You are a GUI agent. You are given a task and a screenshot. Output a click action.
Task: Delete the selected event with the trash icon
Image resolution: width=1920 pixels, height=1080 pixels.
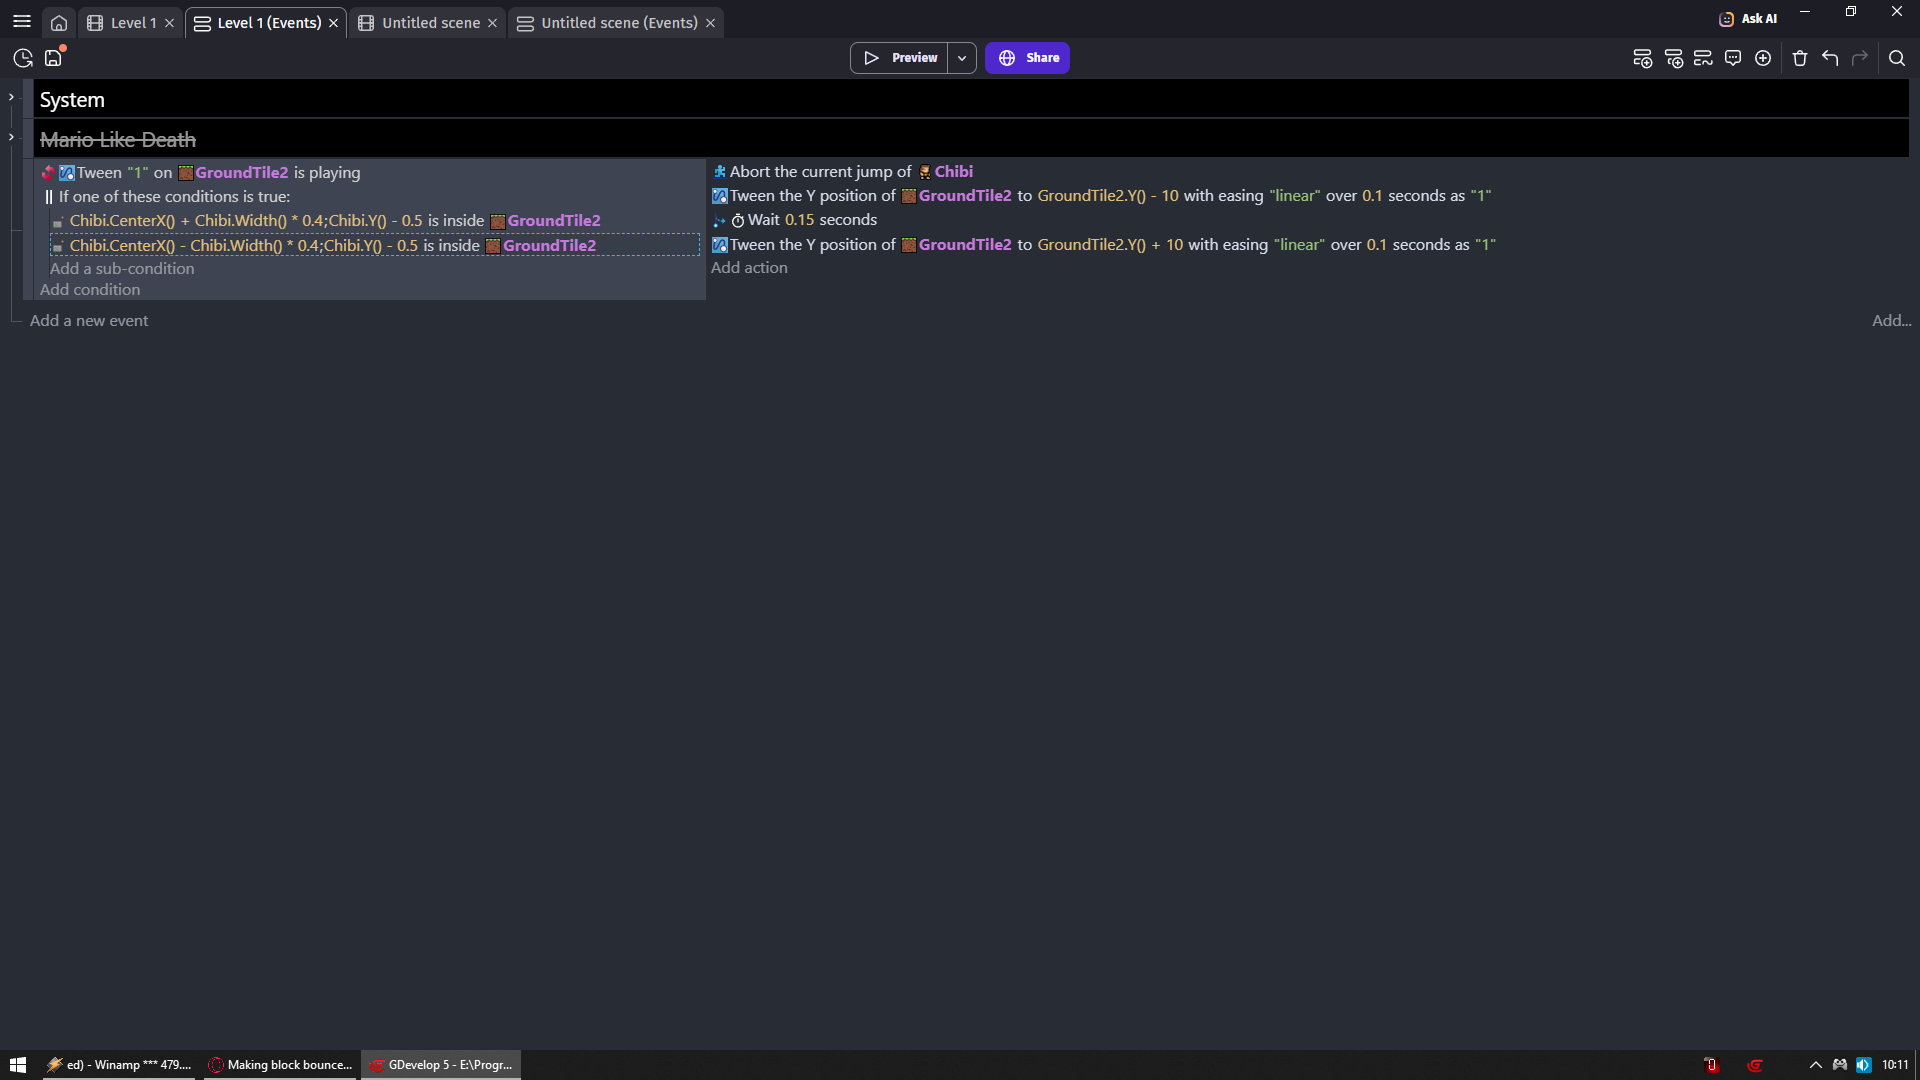1800,59
